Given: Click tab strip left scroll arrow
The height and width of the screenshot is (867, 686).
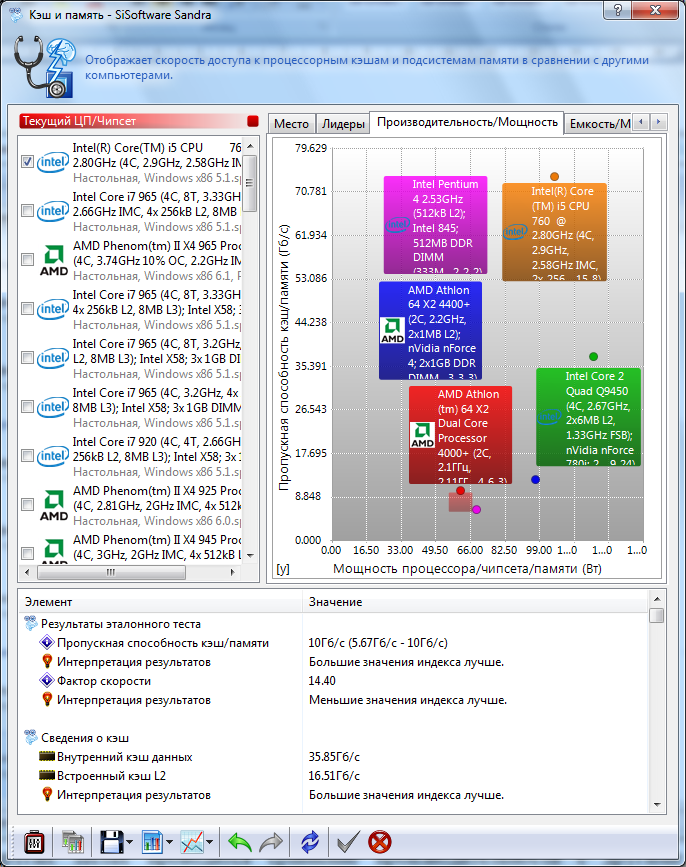Looking at the screenshot, I should pos(641,122).
